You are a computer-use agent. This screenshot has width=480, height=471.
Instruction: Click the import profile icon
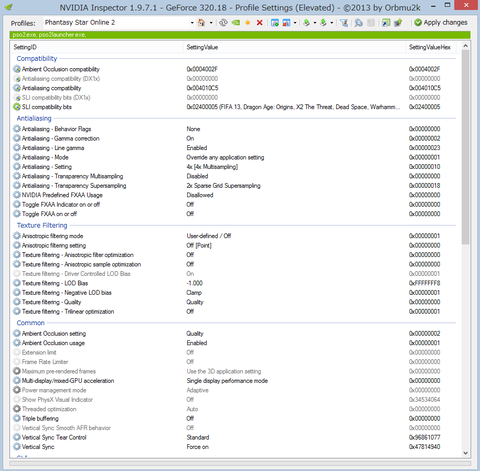tap(323, 23)
